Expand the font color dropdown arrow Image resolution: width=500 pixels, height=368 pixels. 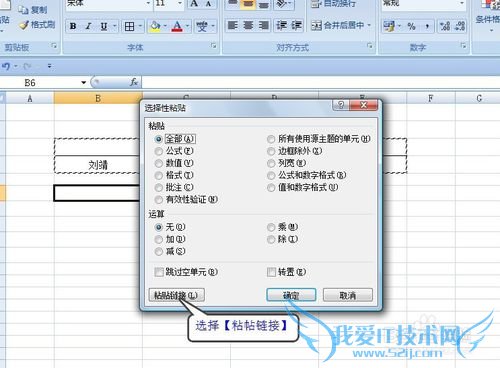[x=187, y=26]
